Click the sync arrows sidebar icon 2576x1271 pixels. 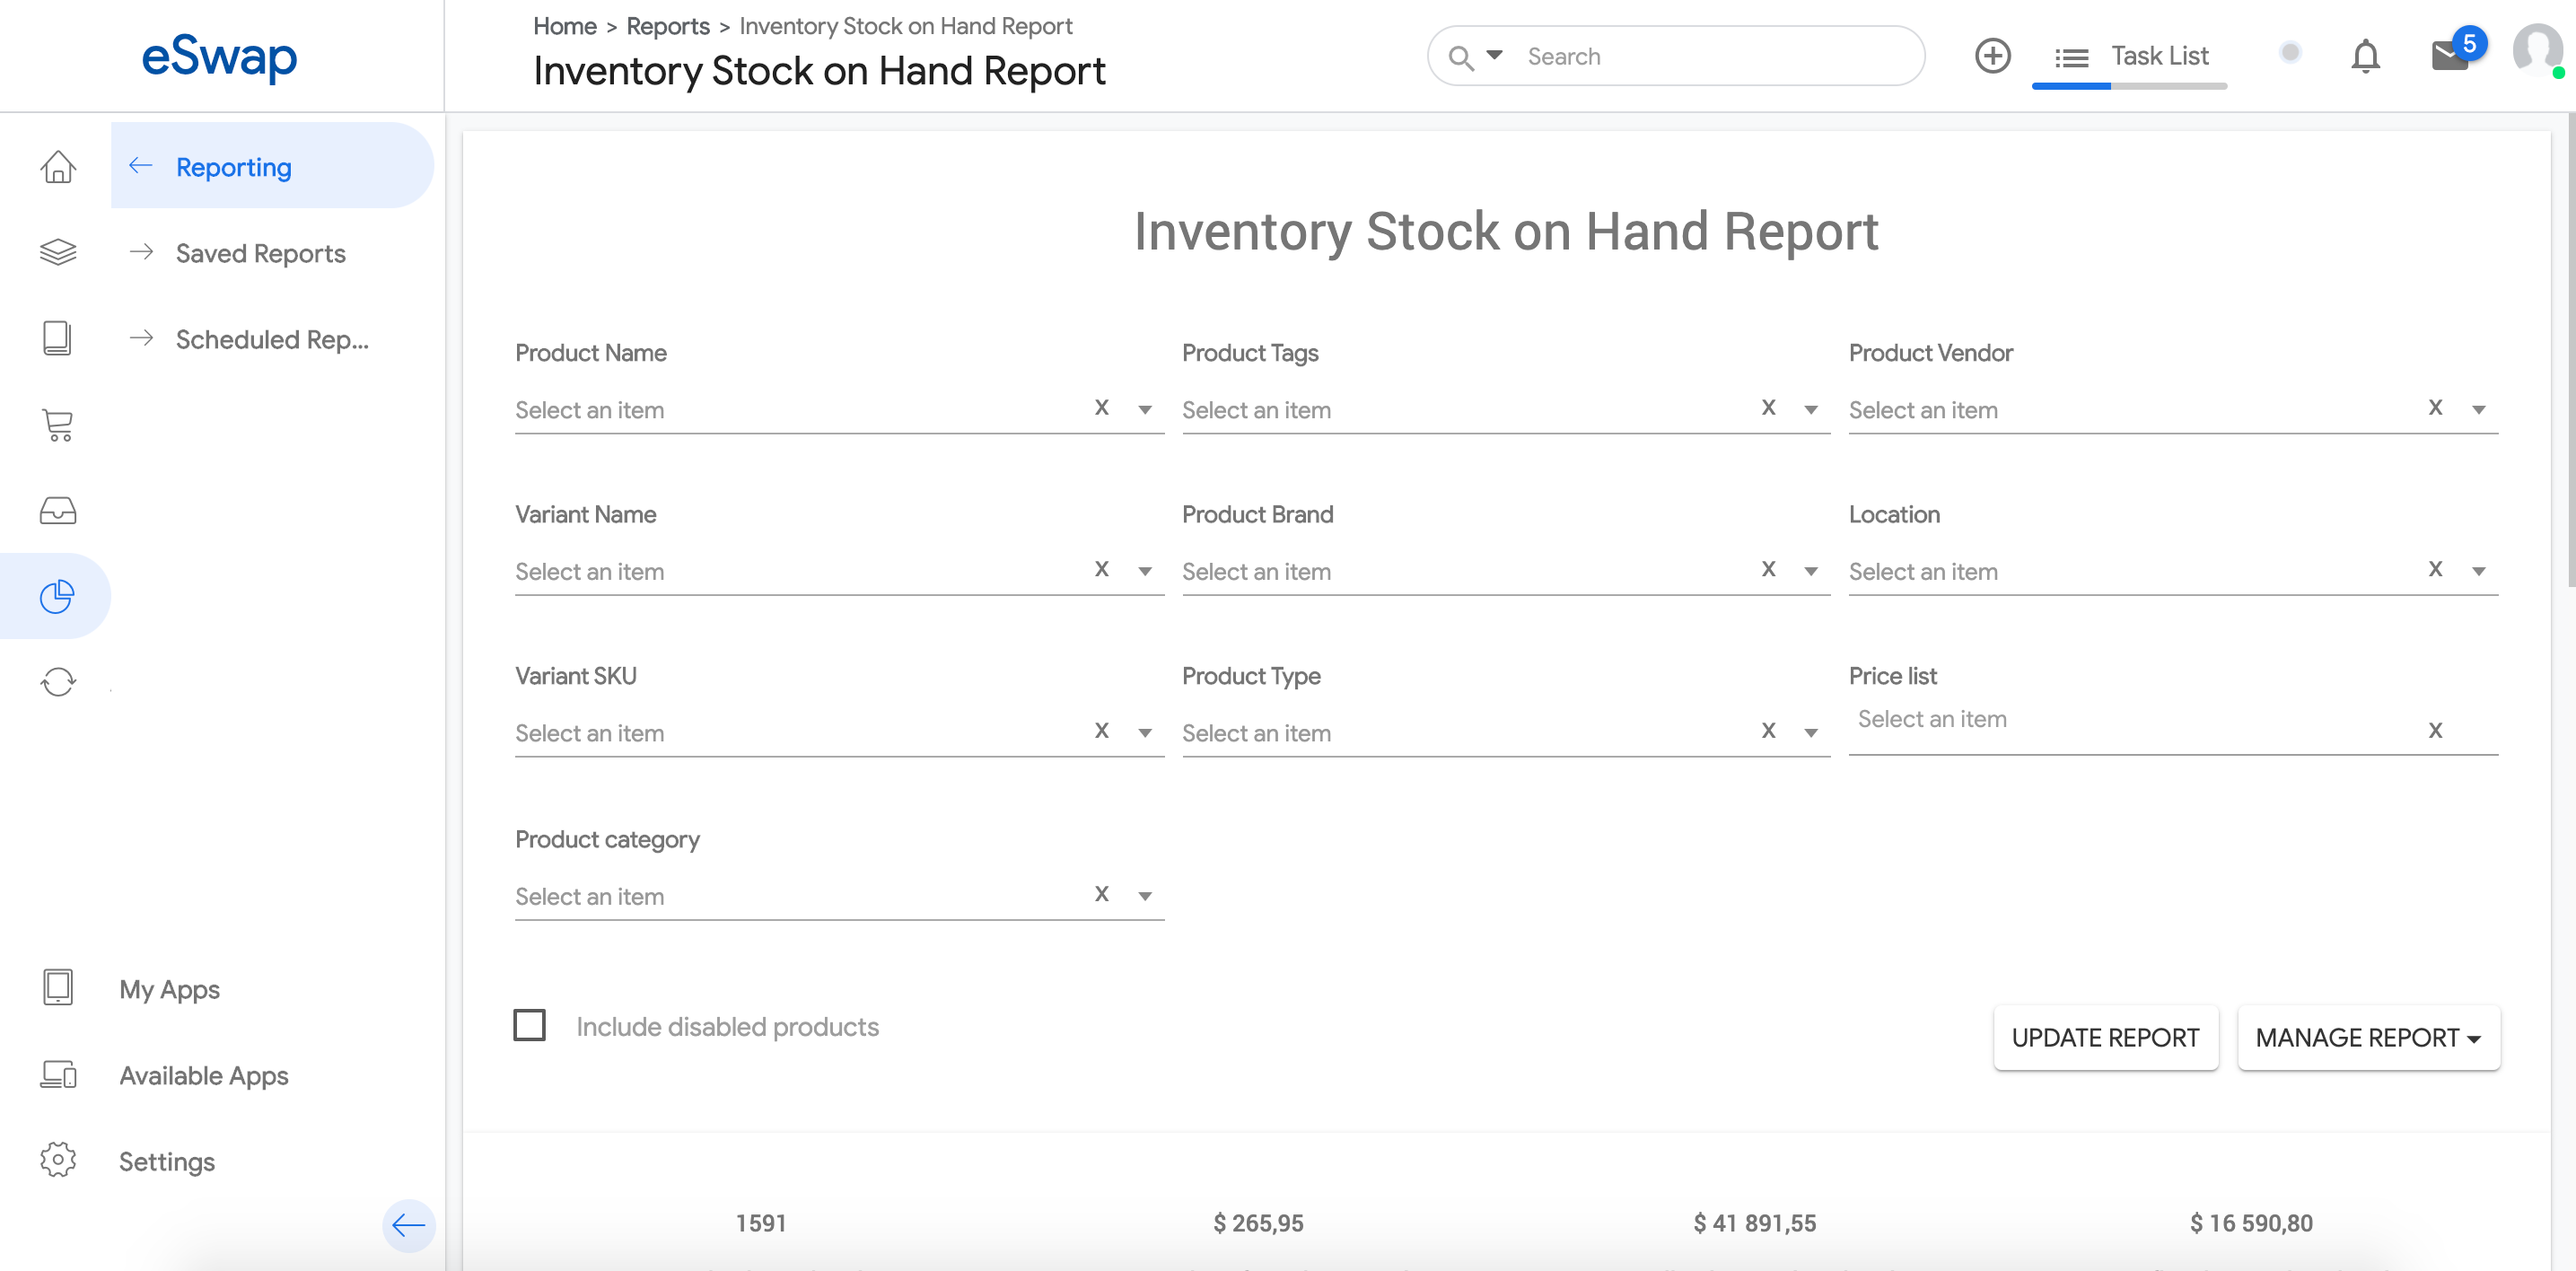click(x=58, y=683)
